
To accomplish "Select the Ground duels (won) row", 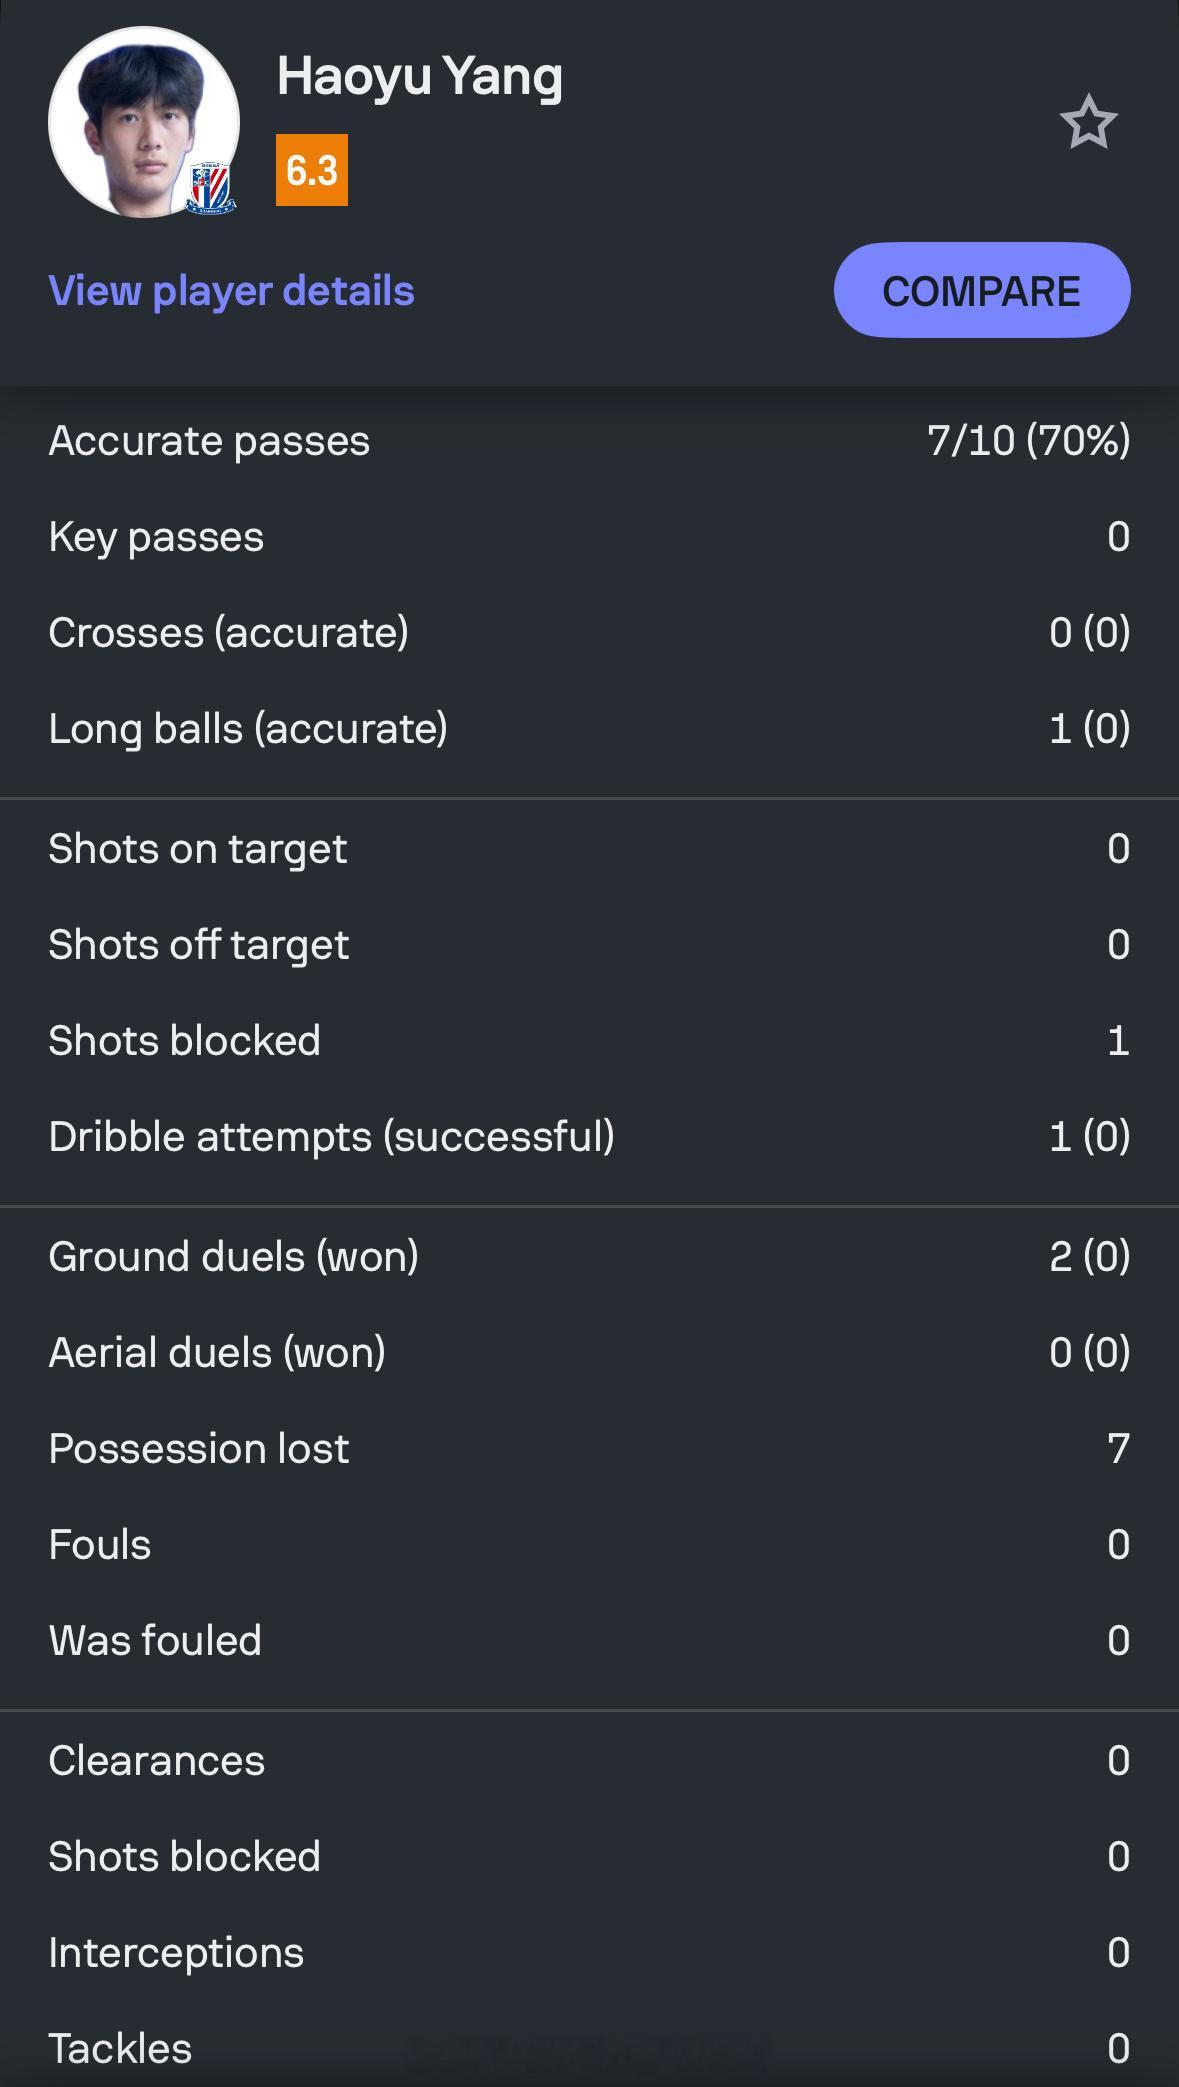I will [589, 1257].
